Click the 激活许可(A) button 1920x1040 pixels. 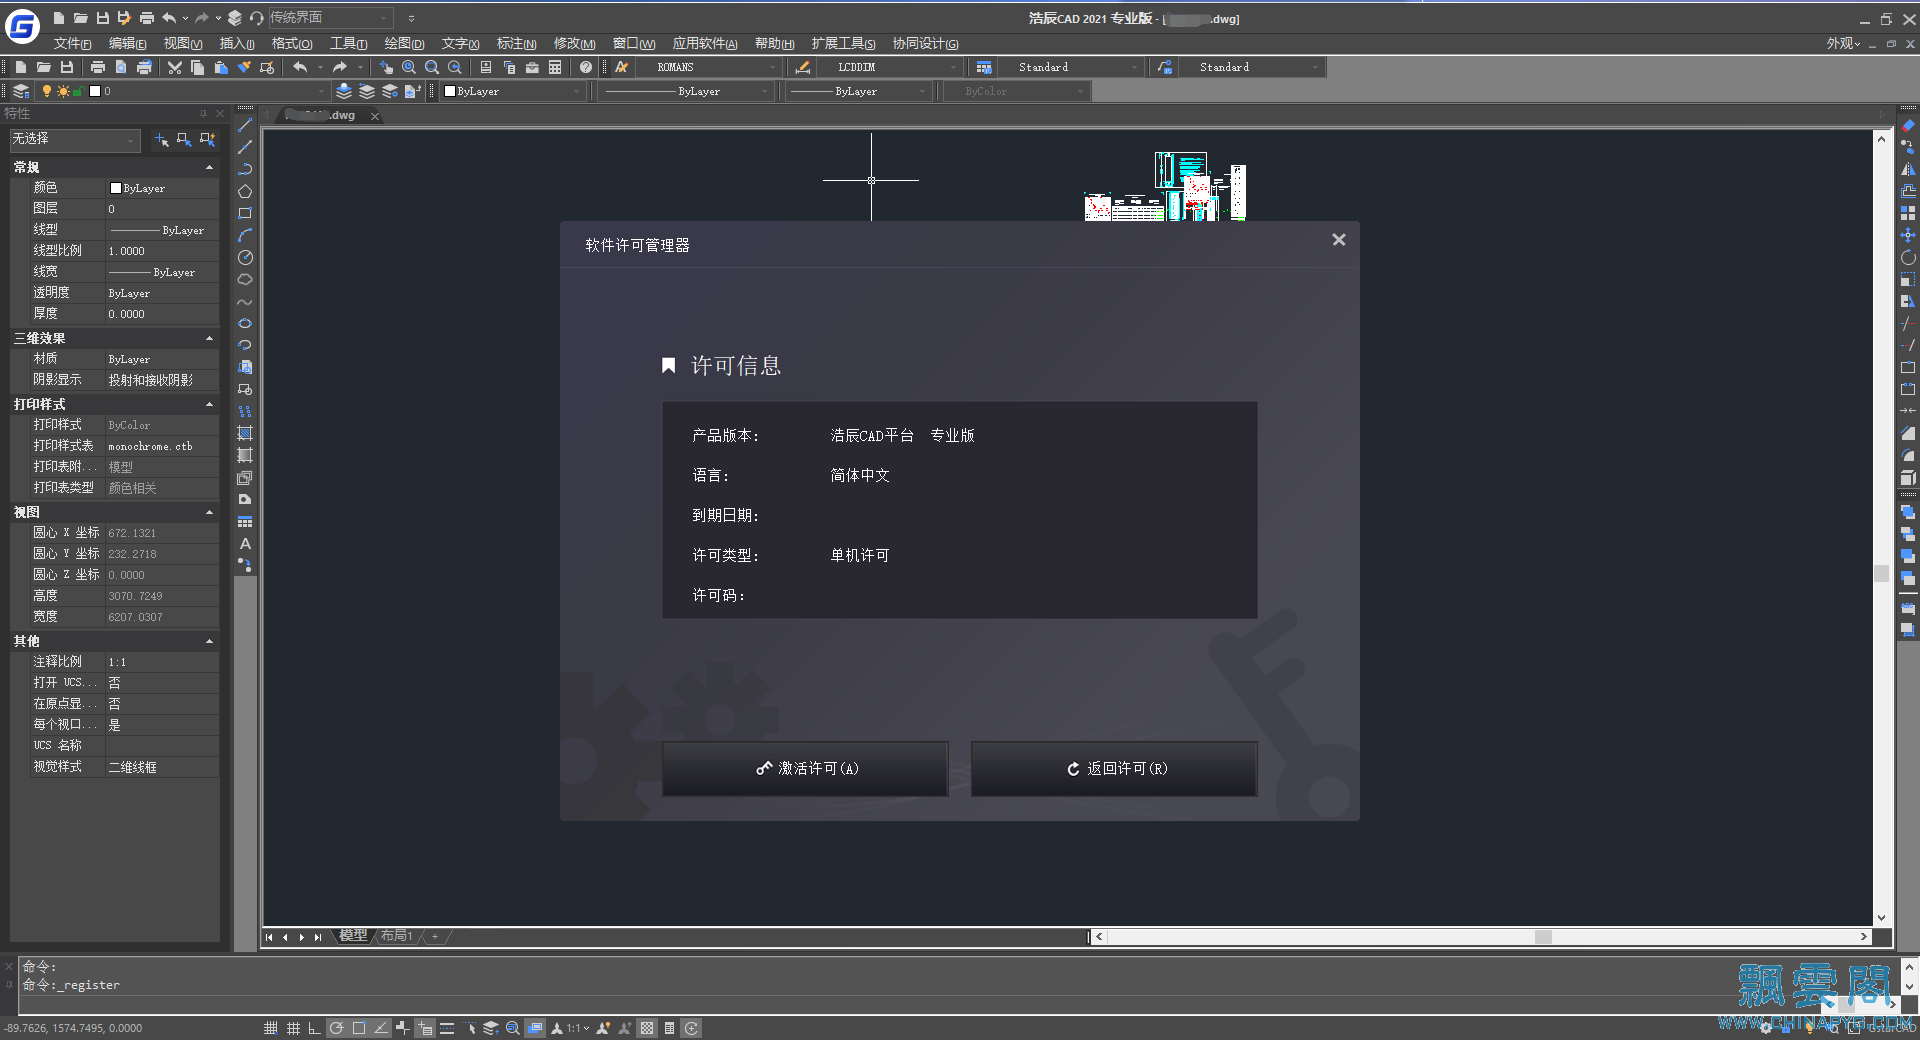coord(805,768)
